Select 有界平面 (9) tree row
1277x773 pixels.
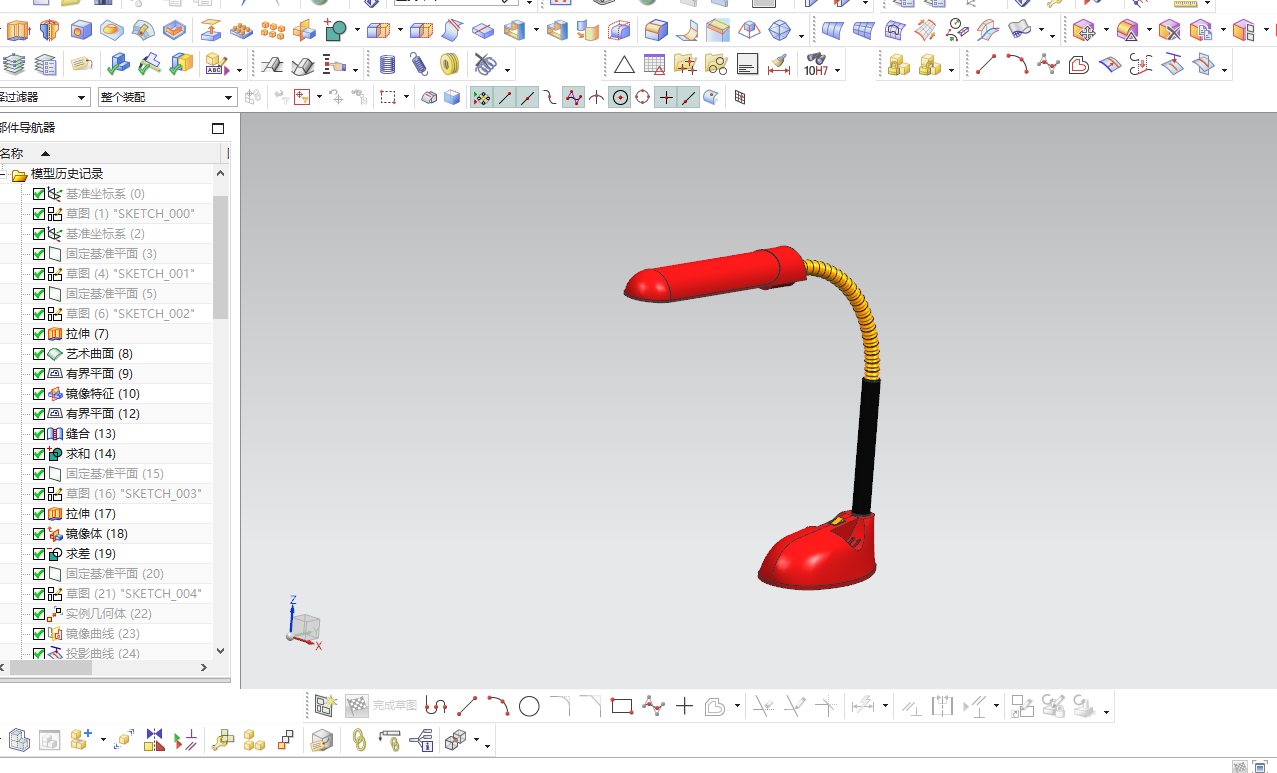pyautogui.click(x=99, y=374)
